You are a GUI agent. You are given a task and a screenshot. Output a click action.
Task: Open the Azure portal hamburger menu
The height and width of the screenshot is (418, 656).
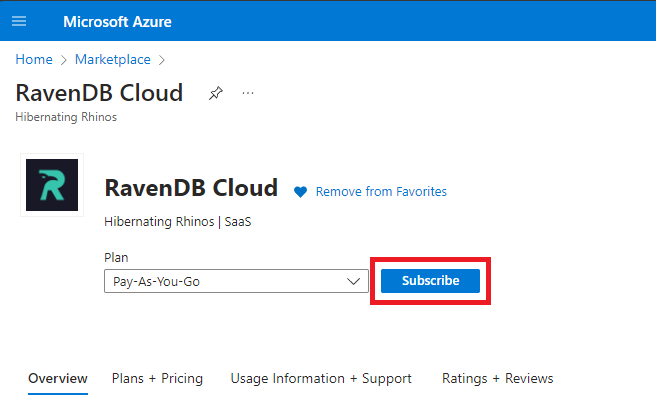[19, 21]
